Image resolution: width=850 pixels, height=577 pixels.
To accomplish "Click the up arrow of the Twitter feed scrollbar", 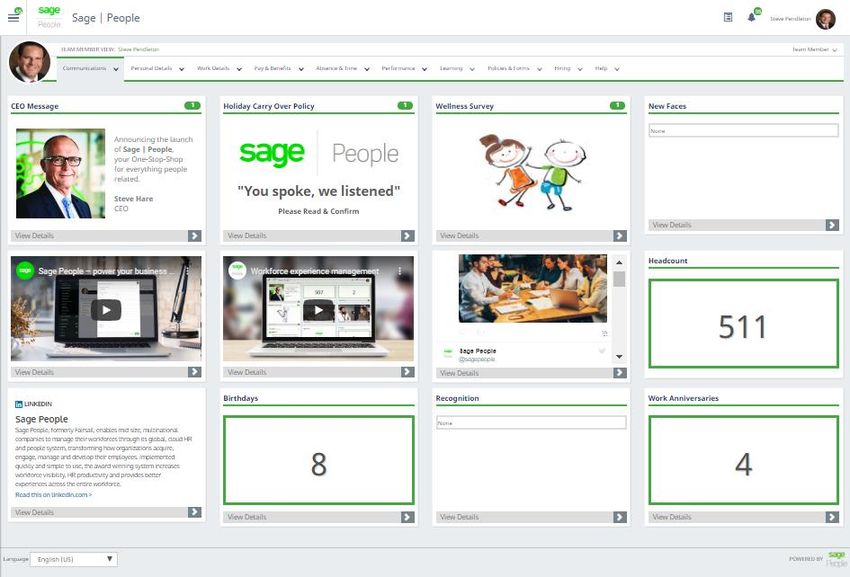I will [x=619, y=262].
